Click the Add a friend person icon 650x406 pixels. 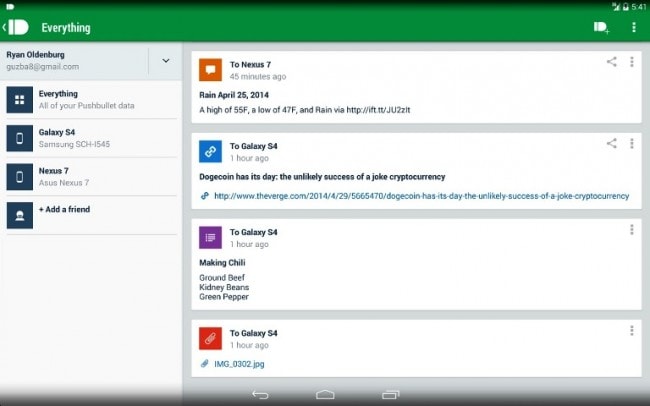click(19, 215)
